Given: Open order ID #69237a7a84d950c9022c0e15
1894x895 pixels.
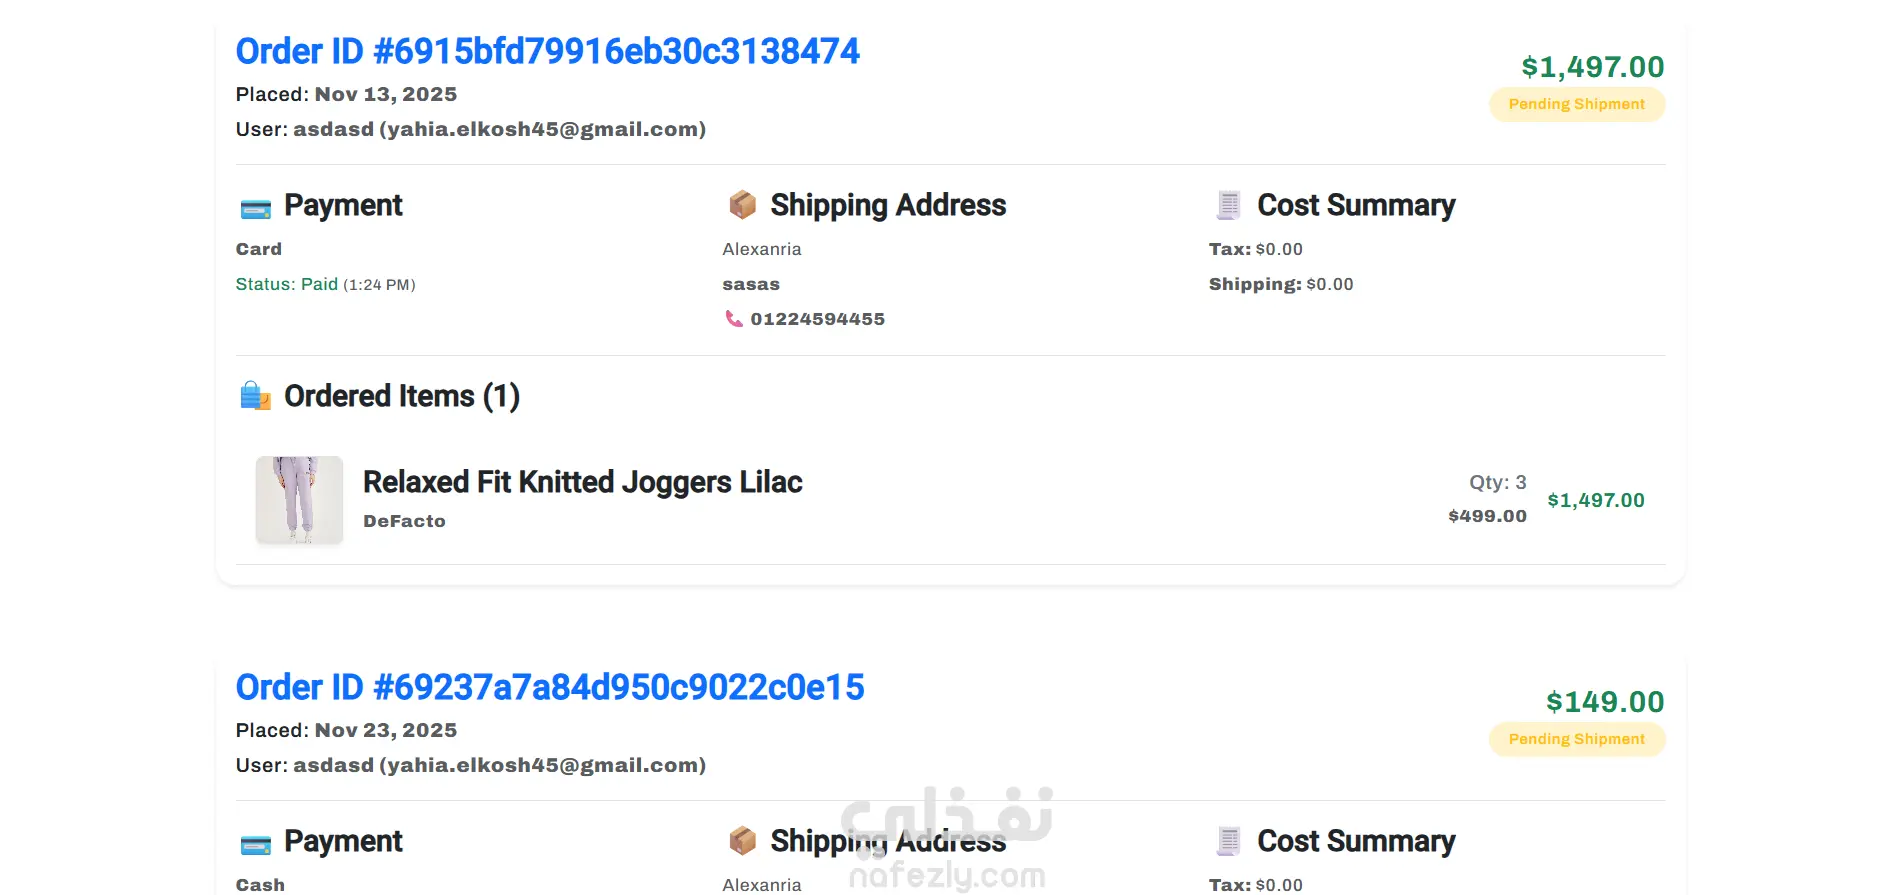Looking at the screenshot, I should pyautogui.click(x=549, y=687).
